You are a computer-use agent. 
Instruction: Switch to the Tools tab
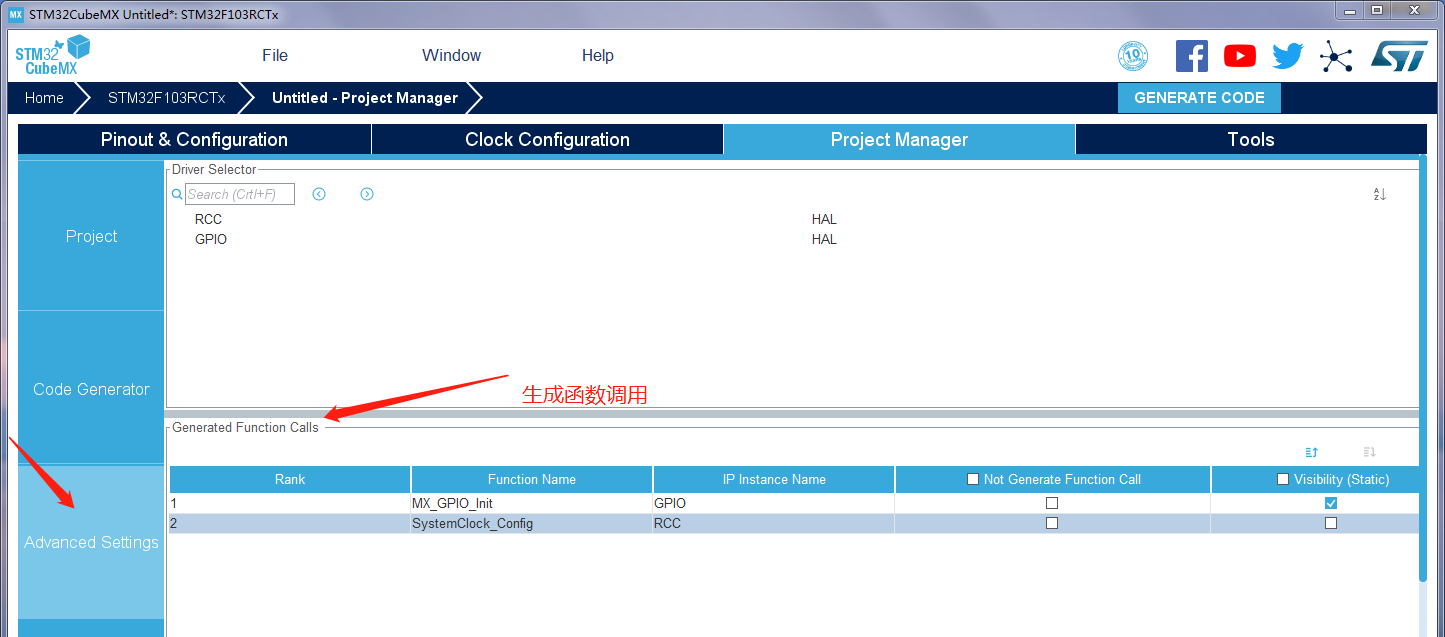[x=1251, y=139]
